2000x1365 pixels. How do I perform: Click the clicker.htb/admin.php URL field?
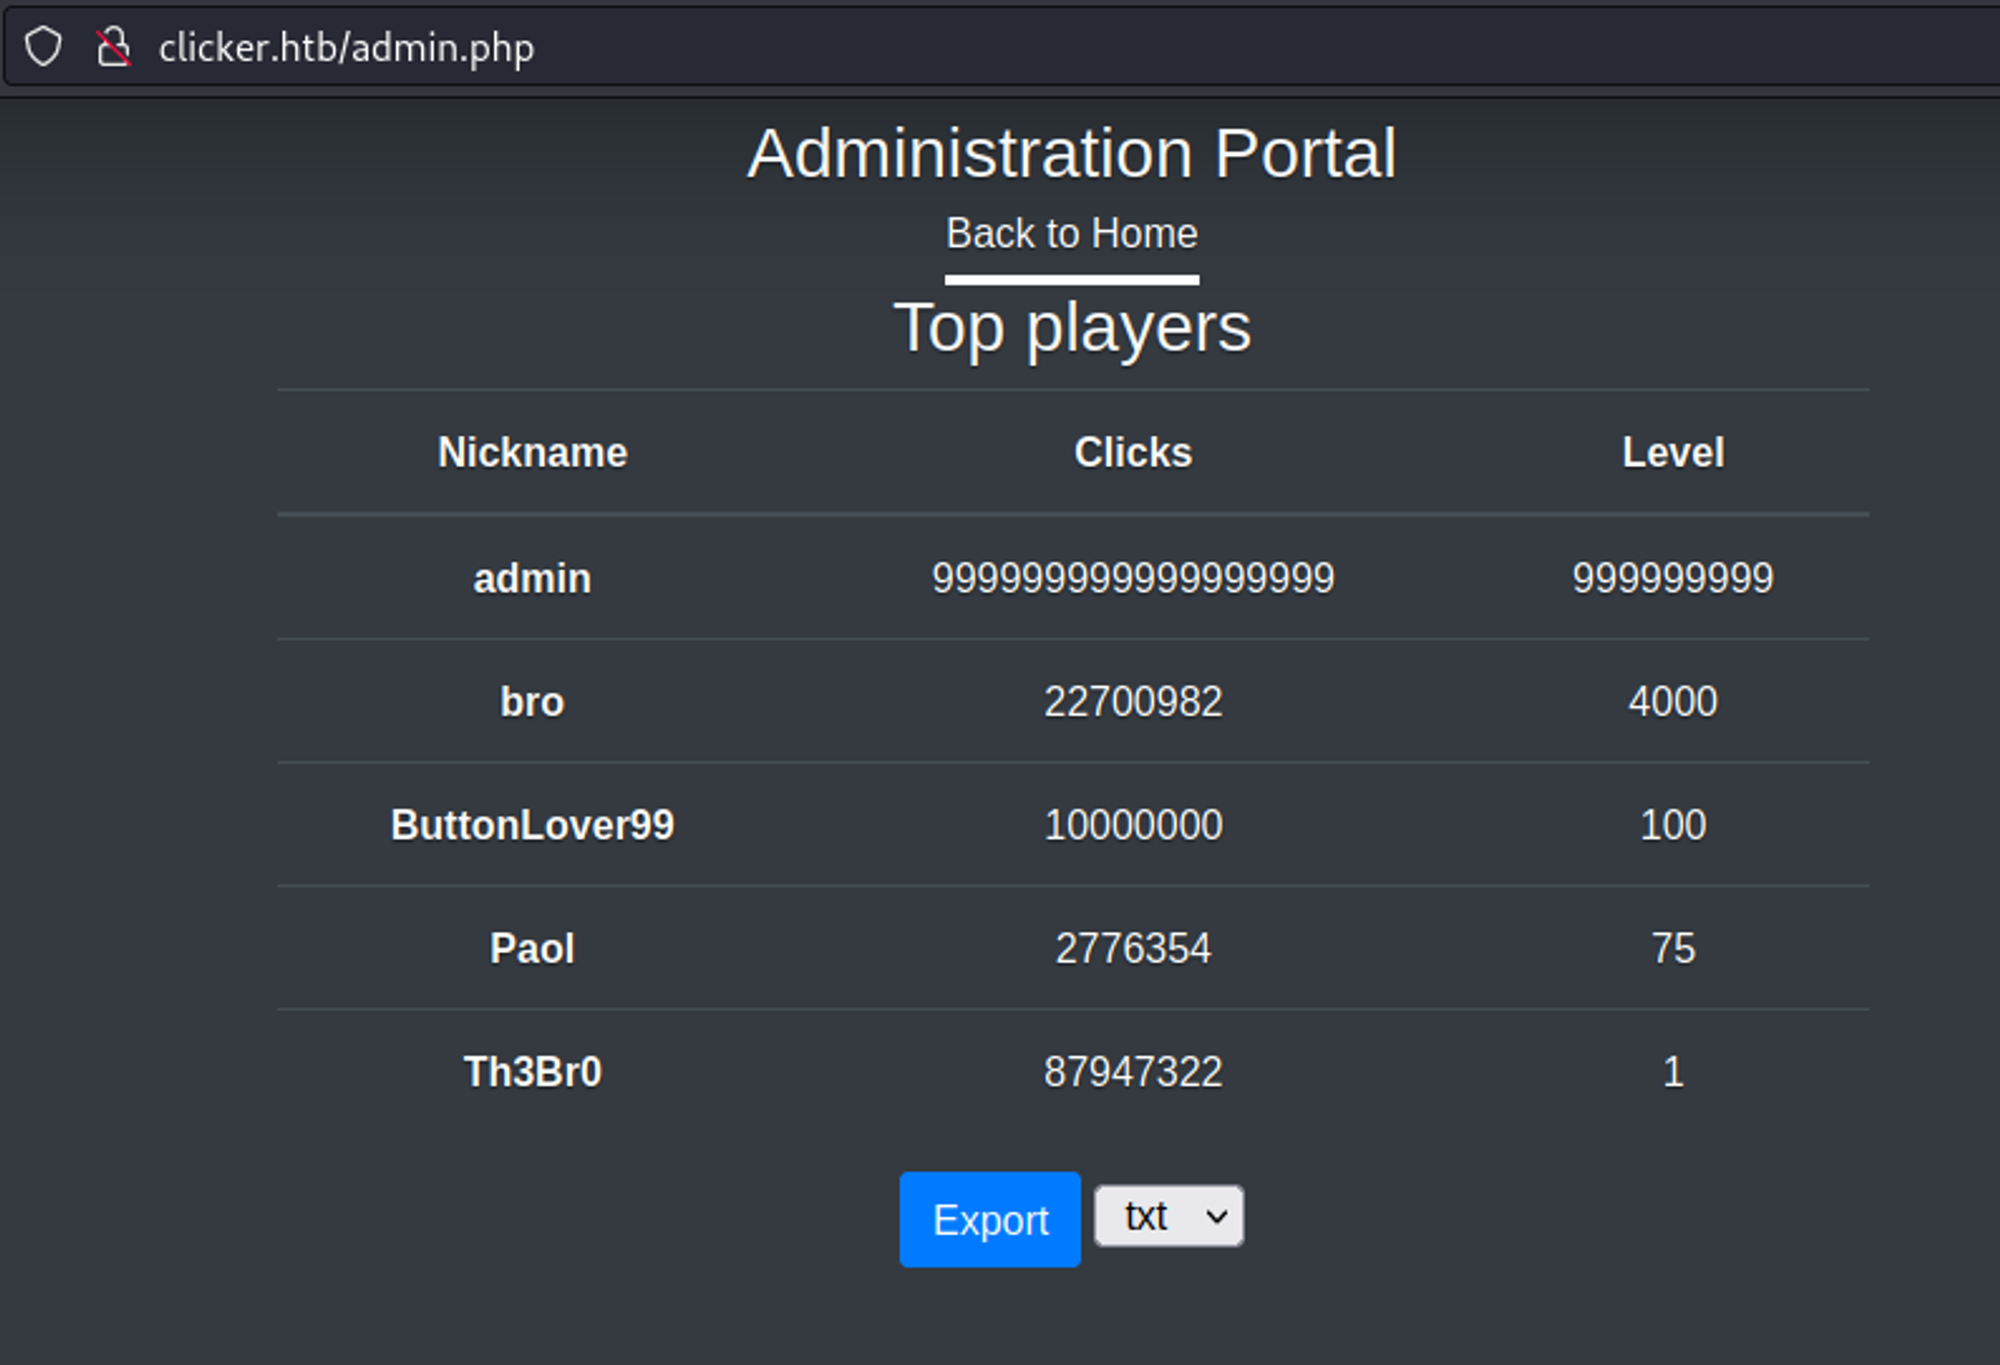[346, 47]
